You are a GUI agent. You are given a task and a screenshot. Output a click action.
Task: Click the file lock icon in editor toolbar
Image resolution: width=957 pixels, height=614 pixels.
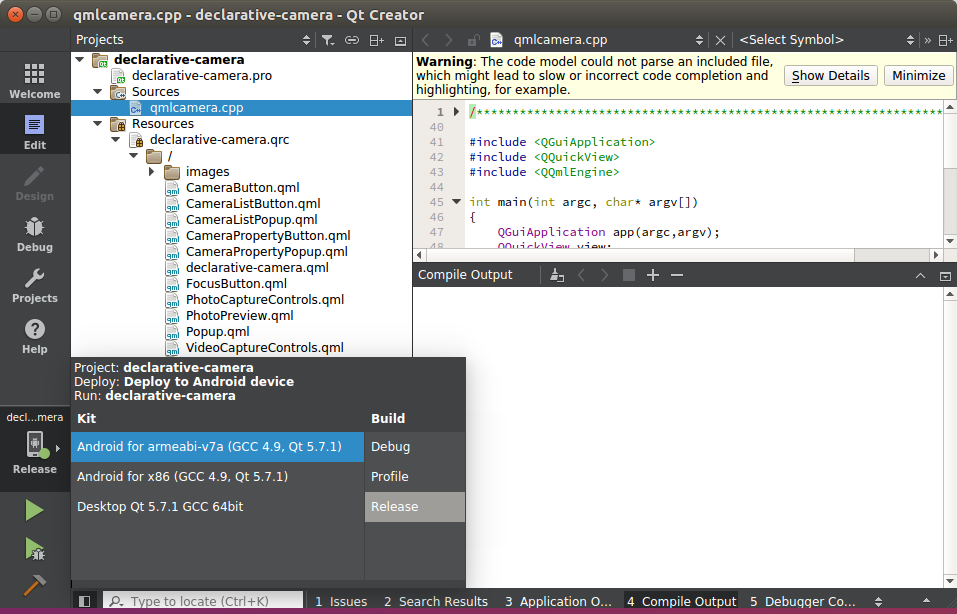[x=473, y=40]
